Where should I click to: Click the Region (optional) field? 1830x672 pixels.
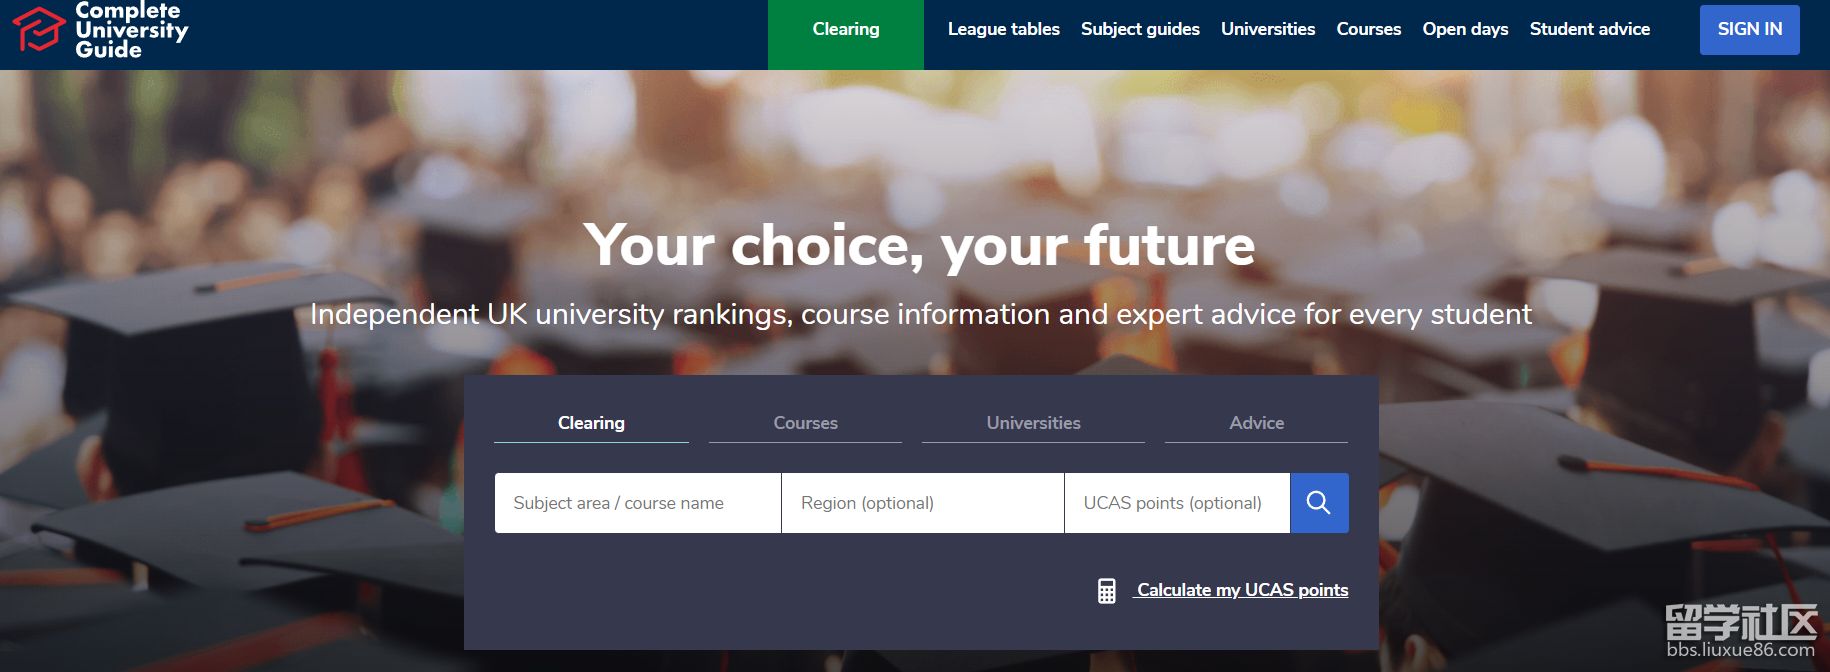coord(922,503)
